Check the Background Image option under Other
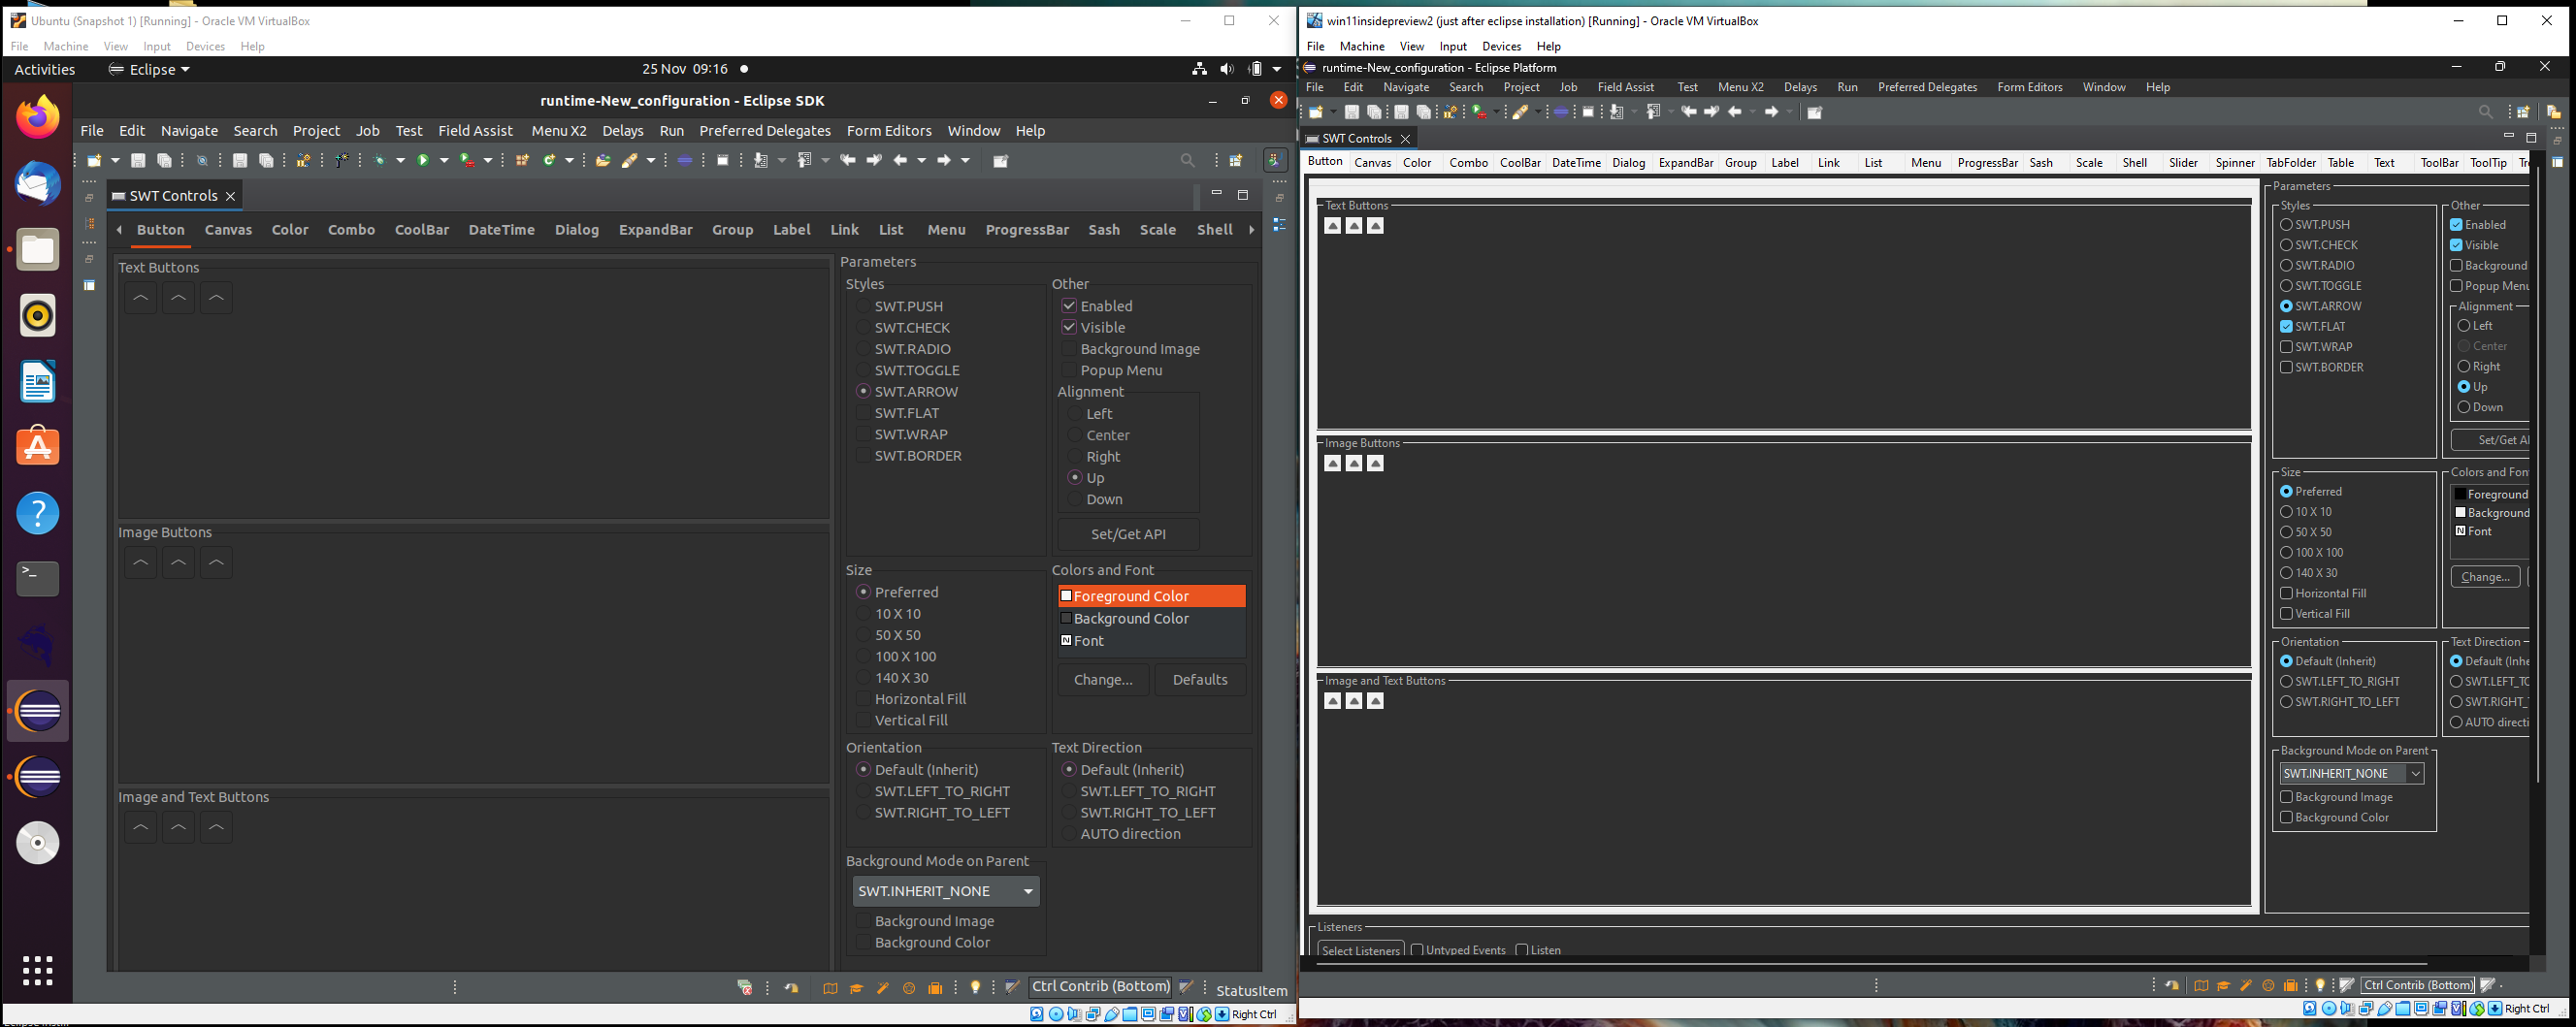2576x1027 pixels. click(x=1069, y=348)
